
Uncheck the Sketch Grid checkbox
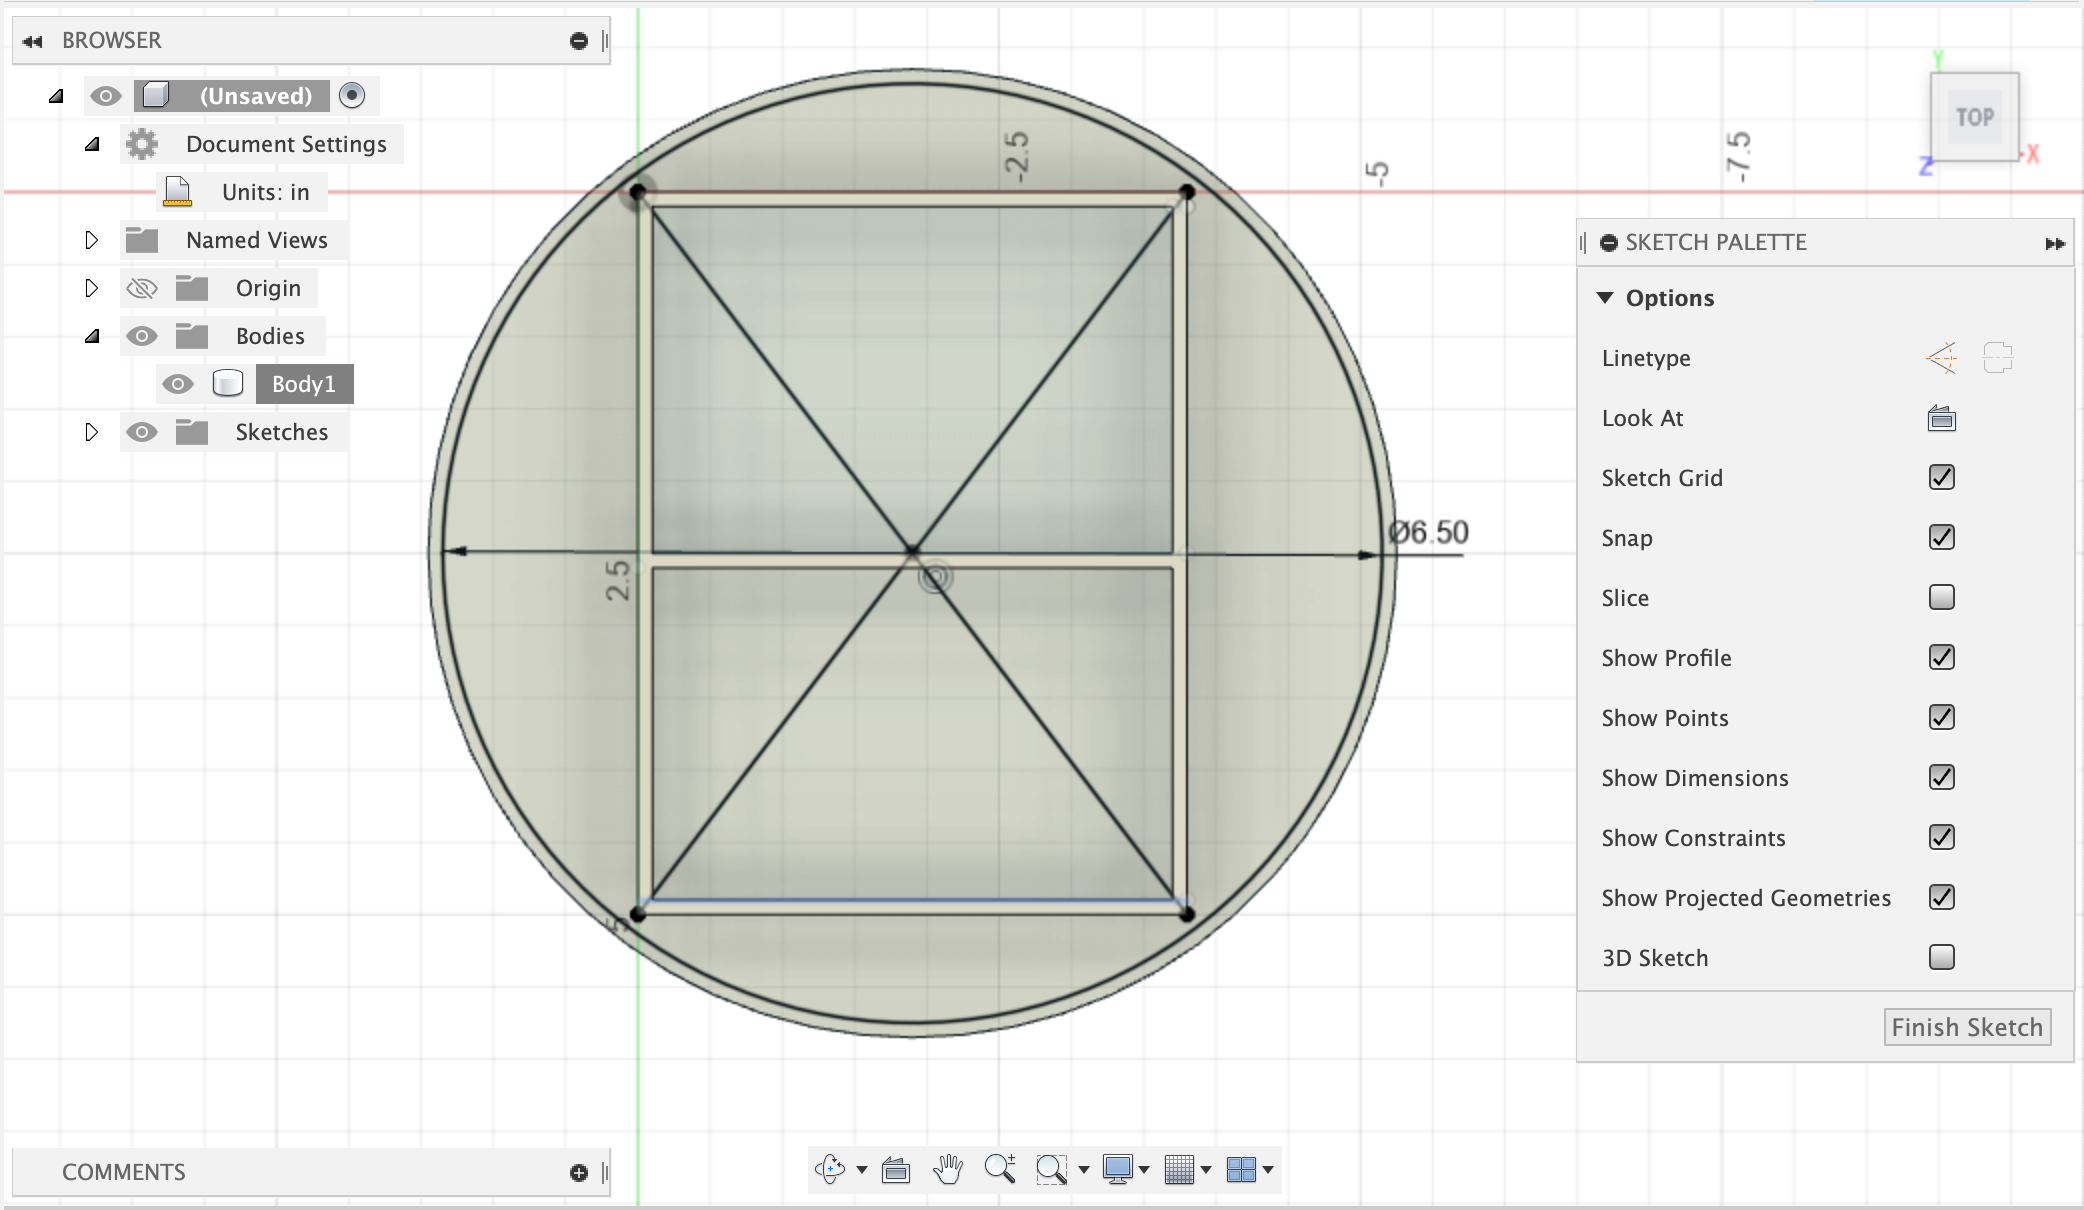click(x=1942, y=478)
